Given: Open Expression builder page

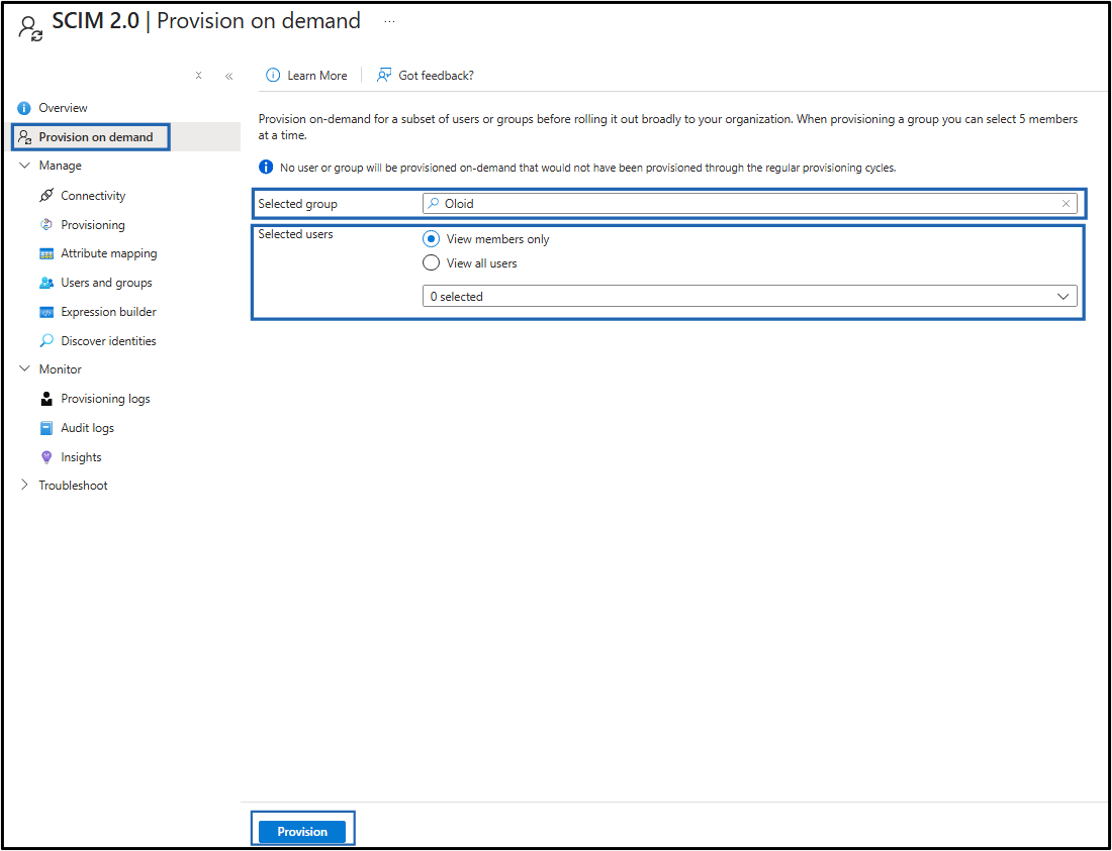Looking at the screenshot, I should (109, 311).
